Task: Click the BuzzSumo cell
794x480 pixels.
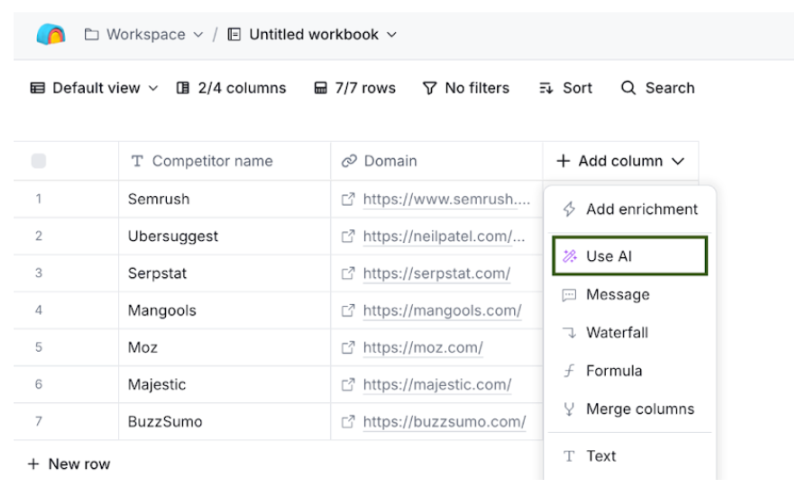Action: 224,422
